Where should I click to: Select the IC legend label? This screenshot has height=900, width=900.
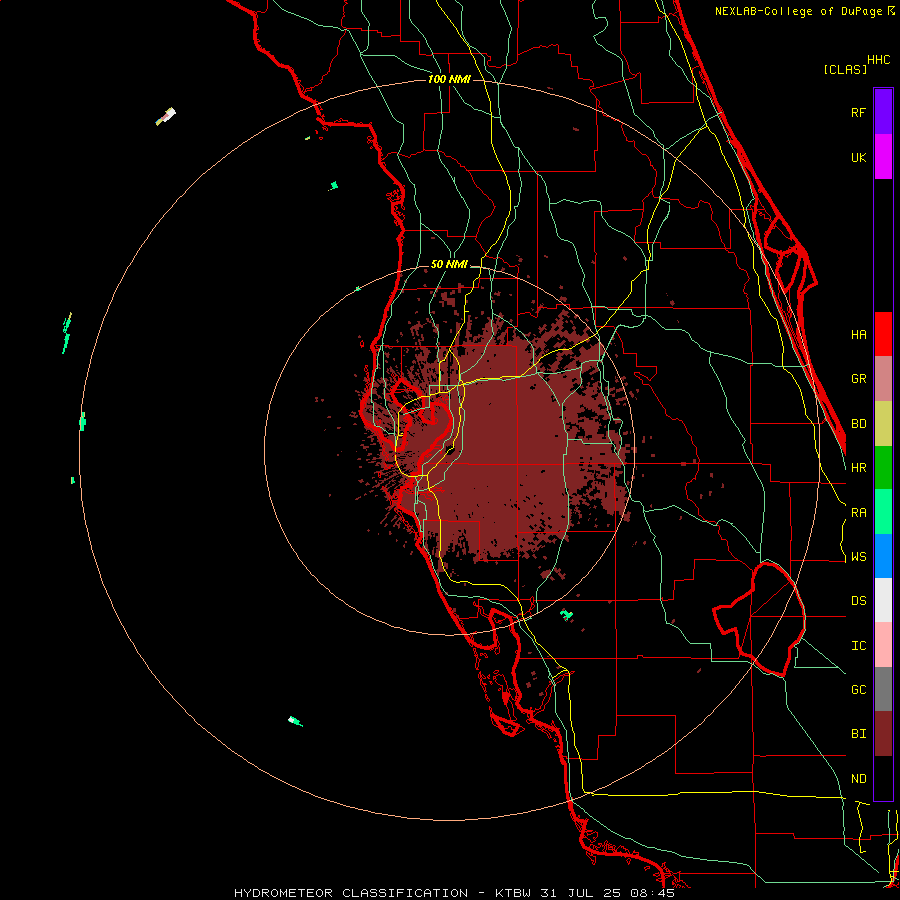pos(859,645)
